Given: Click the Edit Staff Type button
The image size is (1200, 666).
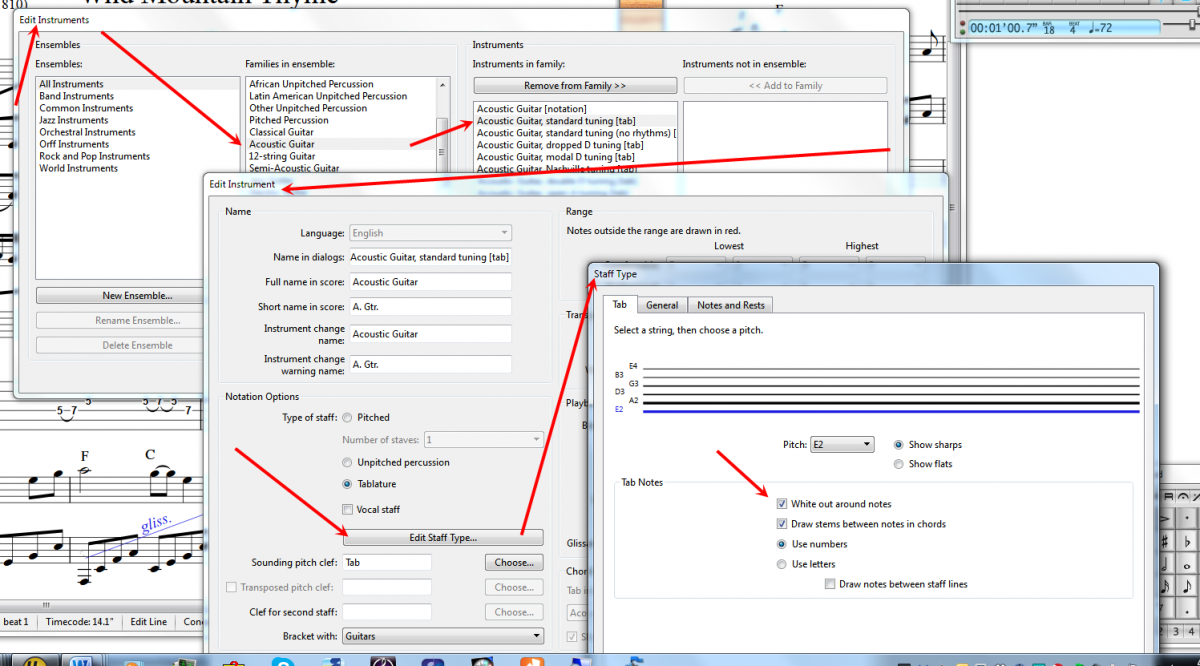Looking at the screenshot, I should point(443,538).
